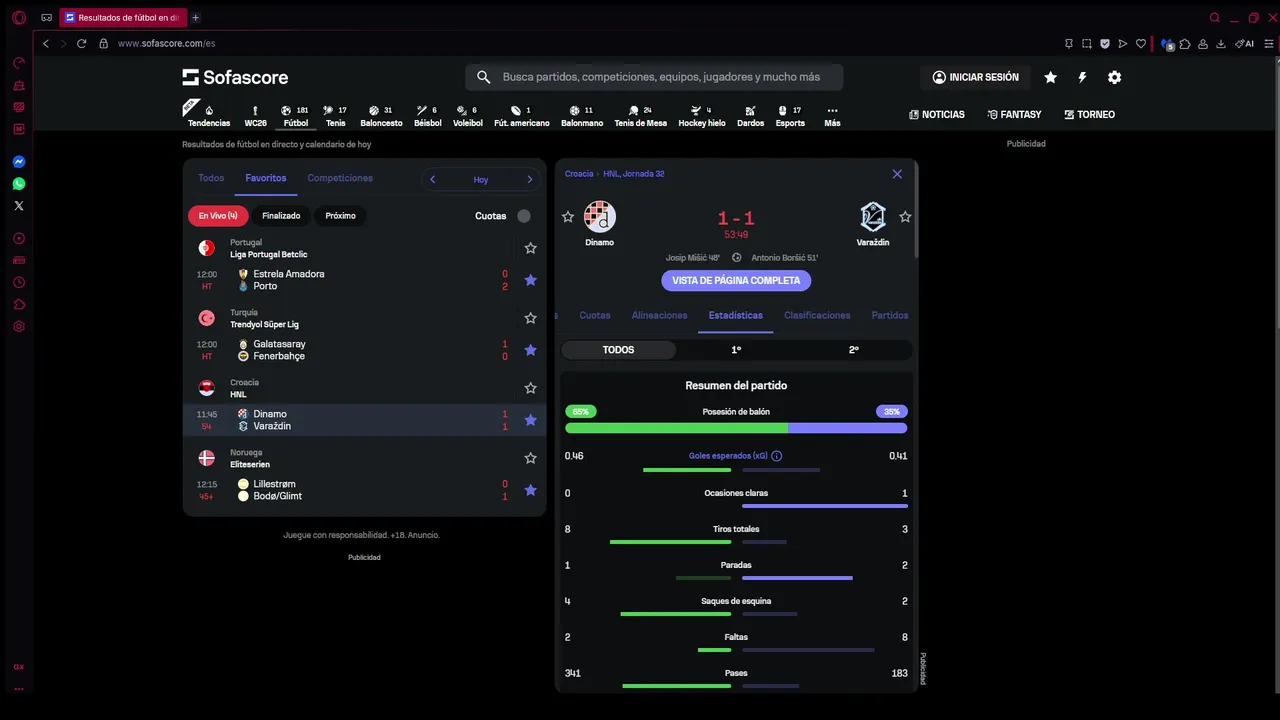Image resolution: width=1280 pixels, height=720 pixels.
Task: Open the TORNEO link
Action: coord(1089,115)
